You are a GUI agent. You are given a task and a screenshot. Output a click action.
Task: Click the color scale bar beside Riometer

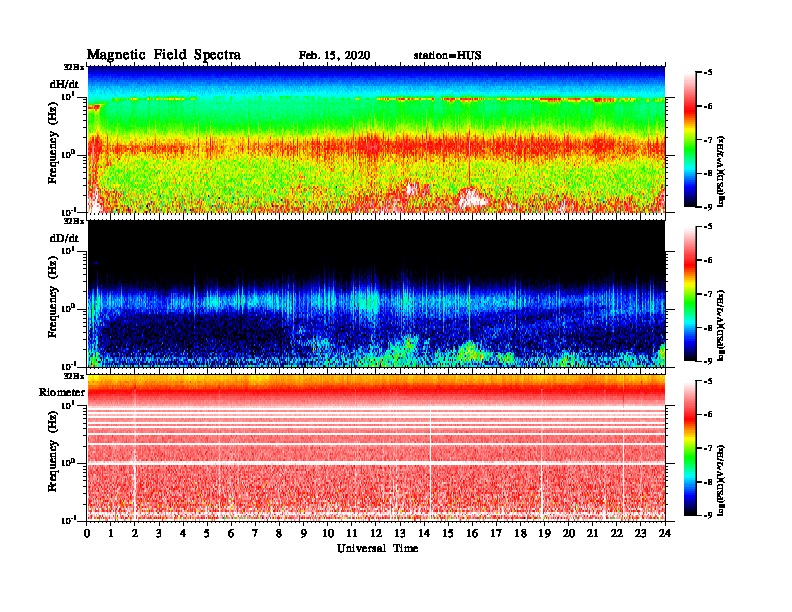(x=689, y=447)
